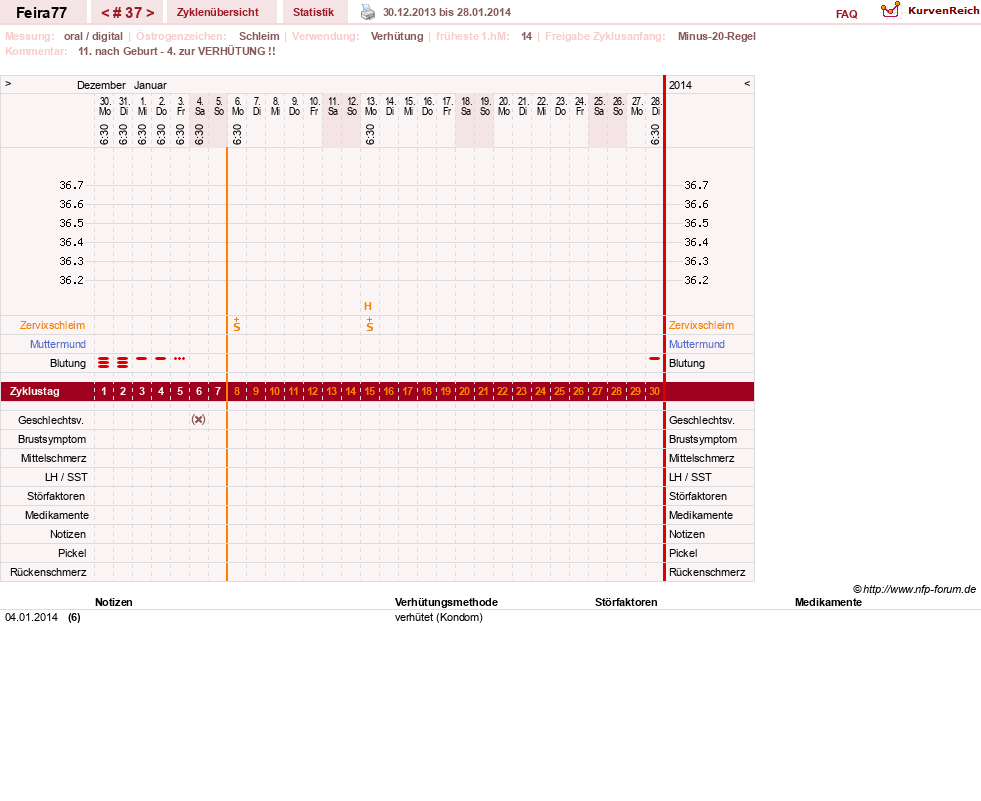Click the expand arrow left of Dezember
The width and height of the screenshot is (981, 801).
8,83
